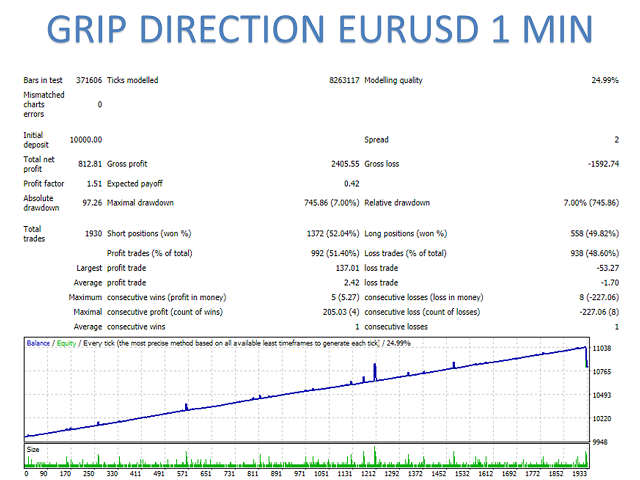Click Profit factor value 1.51
The height and width of the screenshot is (480, 640).
pyautogui.click(x=94, y=184)
